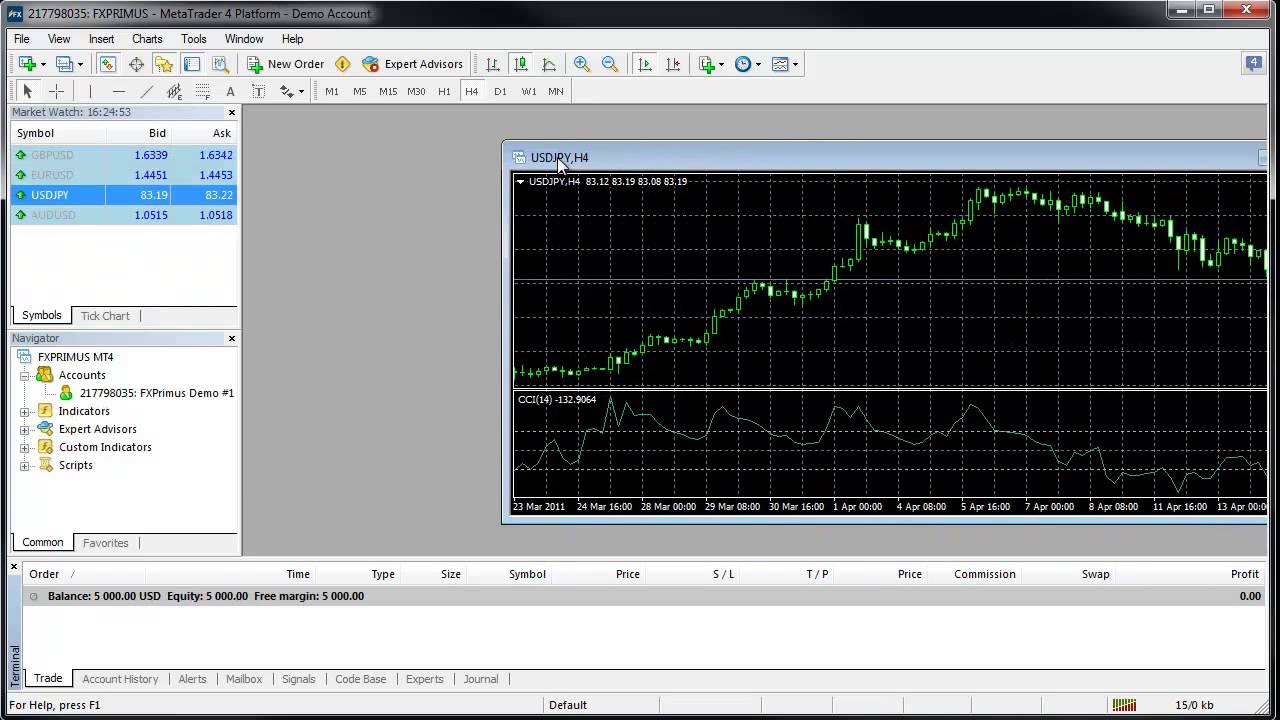Open the Arrows objects dropdown

point(291,91)
